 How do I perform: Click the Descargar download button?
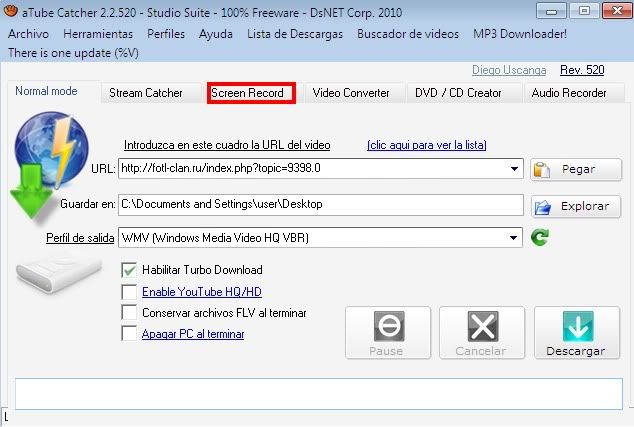click(577, 333)
